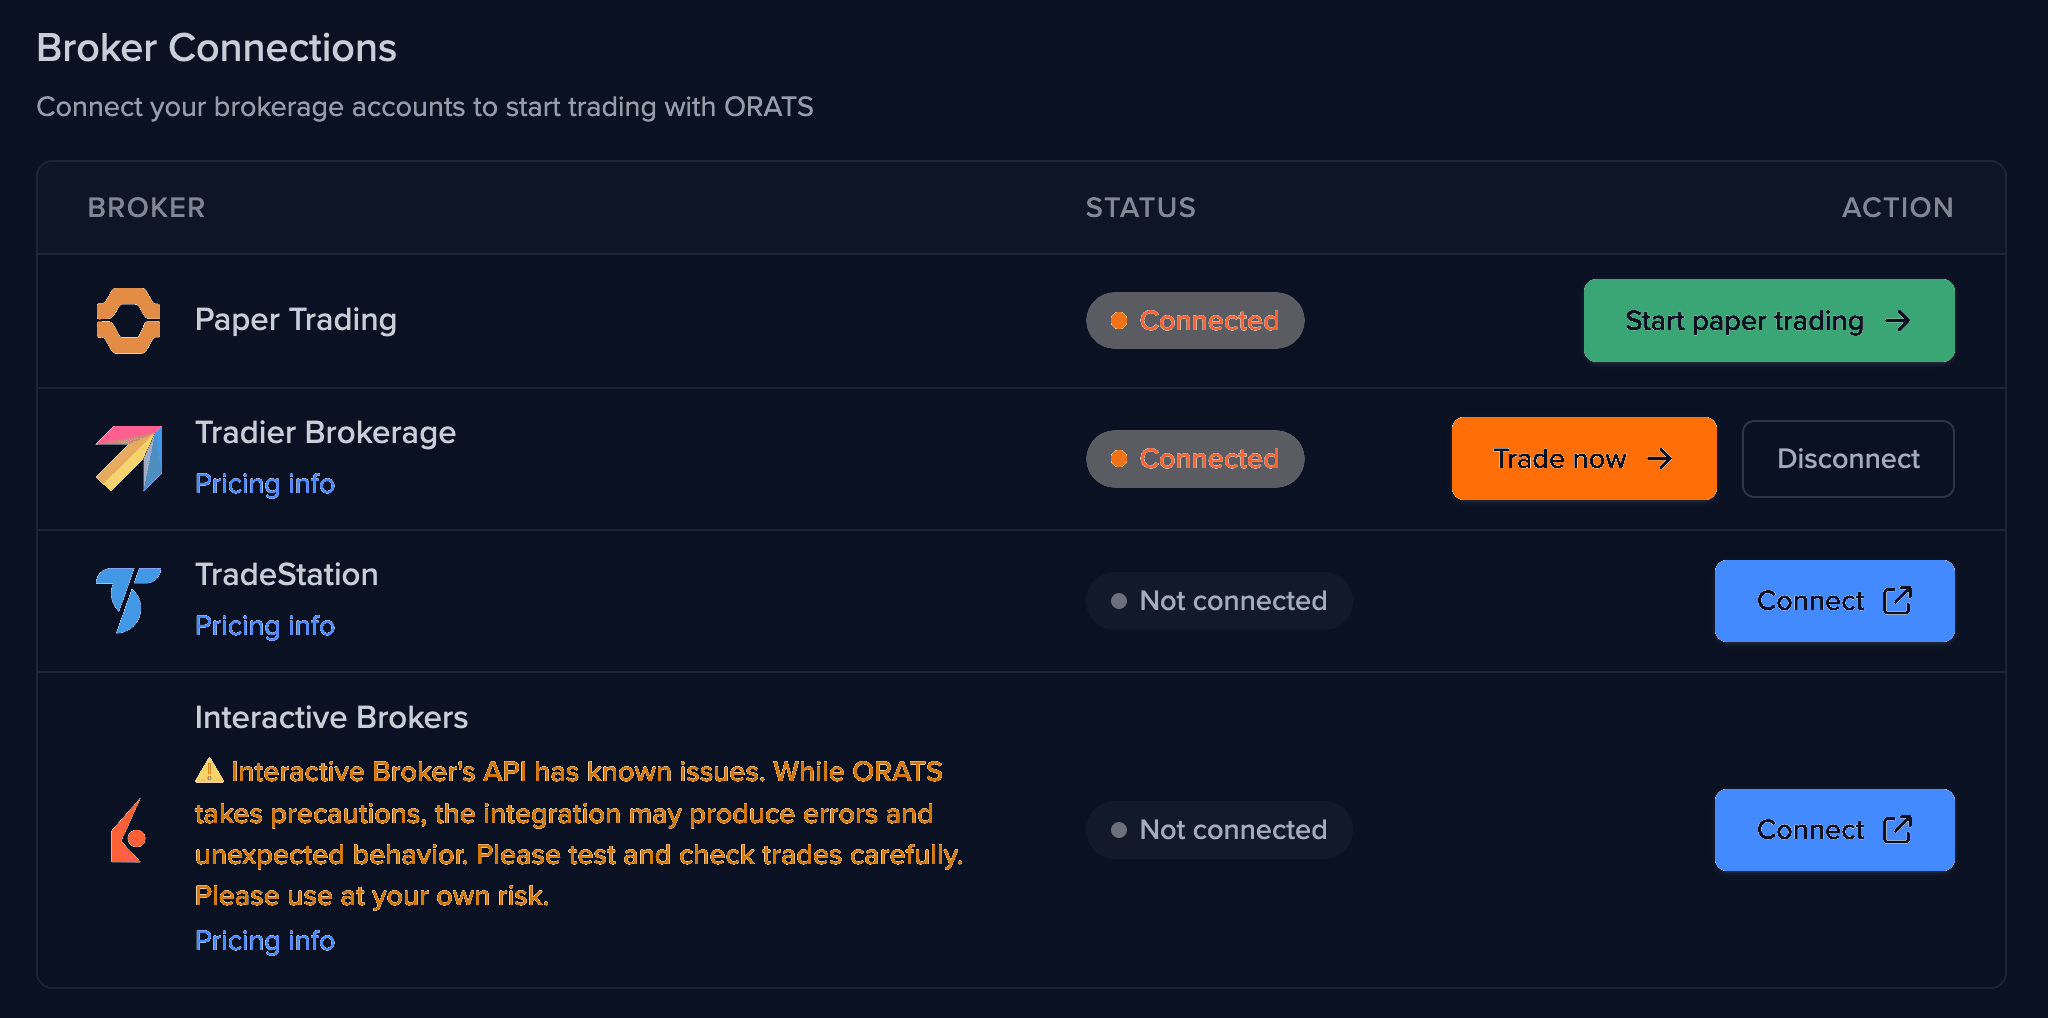The width and height of the screenshot is (2048, 1018).
Task: Click the STATUS column header
Action: point(1141,208)
